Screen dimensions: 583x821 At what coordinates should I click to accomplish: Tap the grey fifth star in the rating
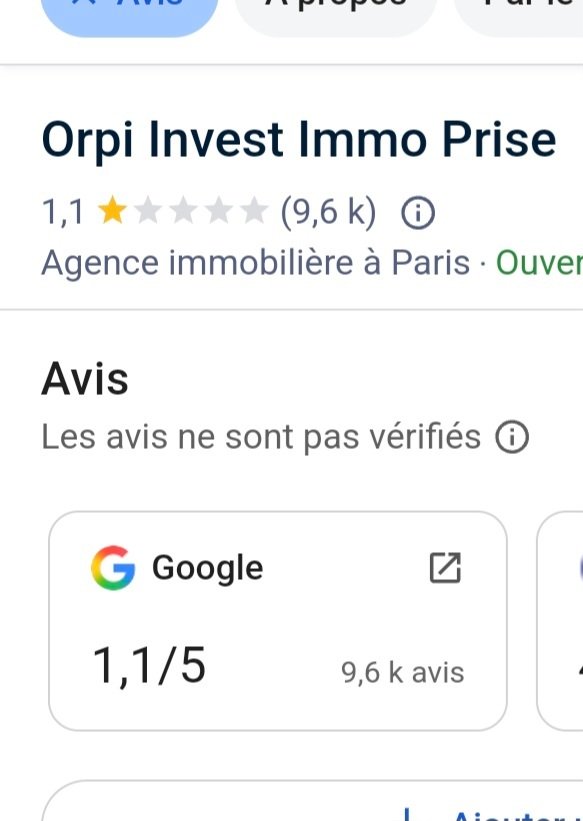[254, 211]
